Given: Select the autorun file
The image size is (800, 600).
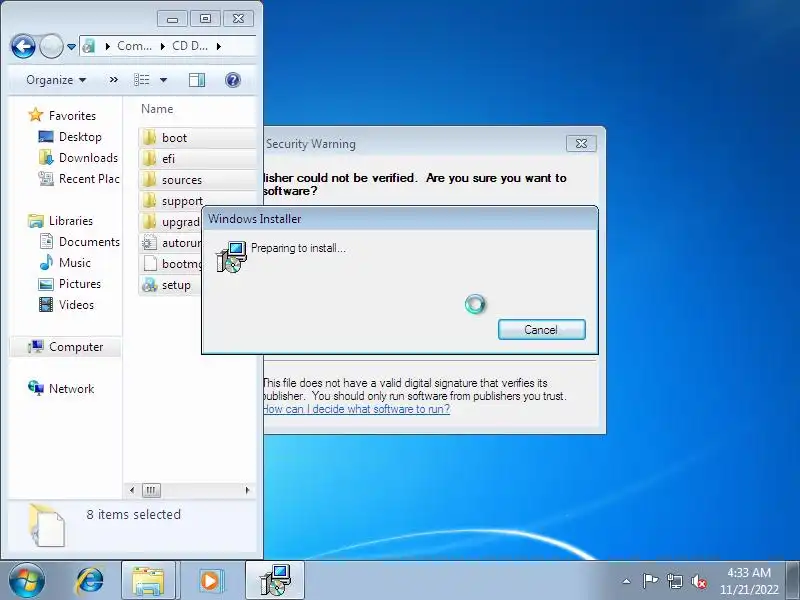Looking at the screenshot, I should coord(170,243).
